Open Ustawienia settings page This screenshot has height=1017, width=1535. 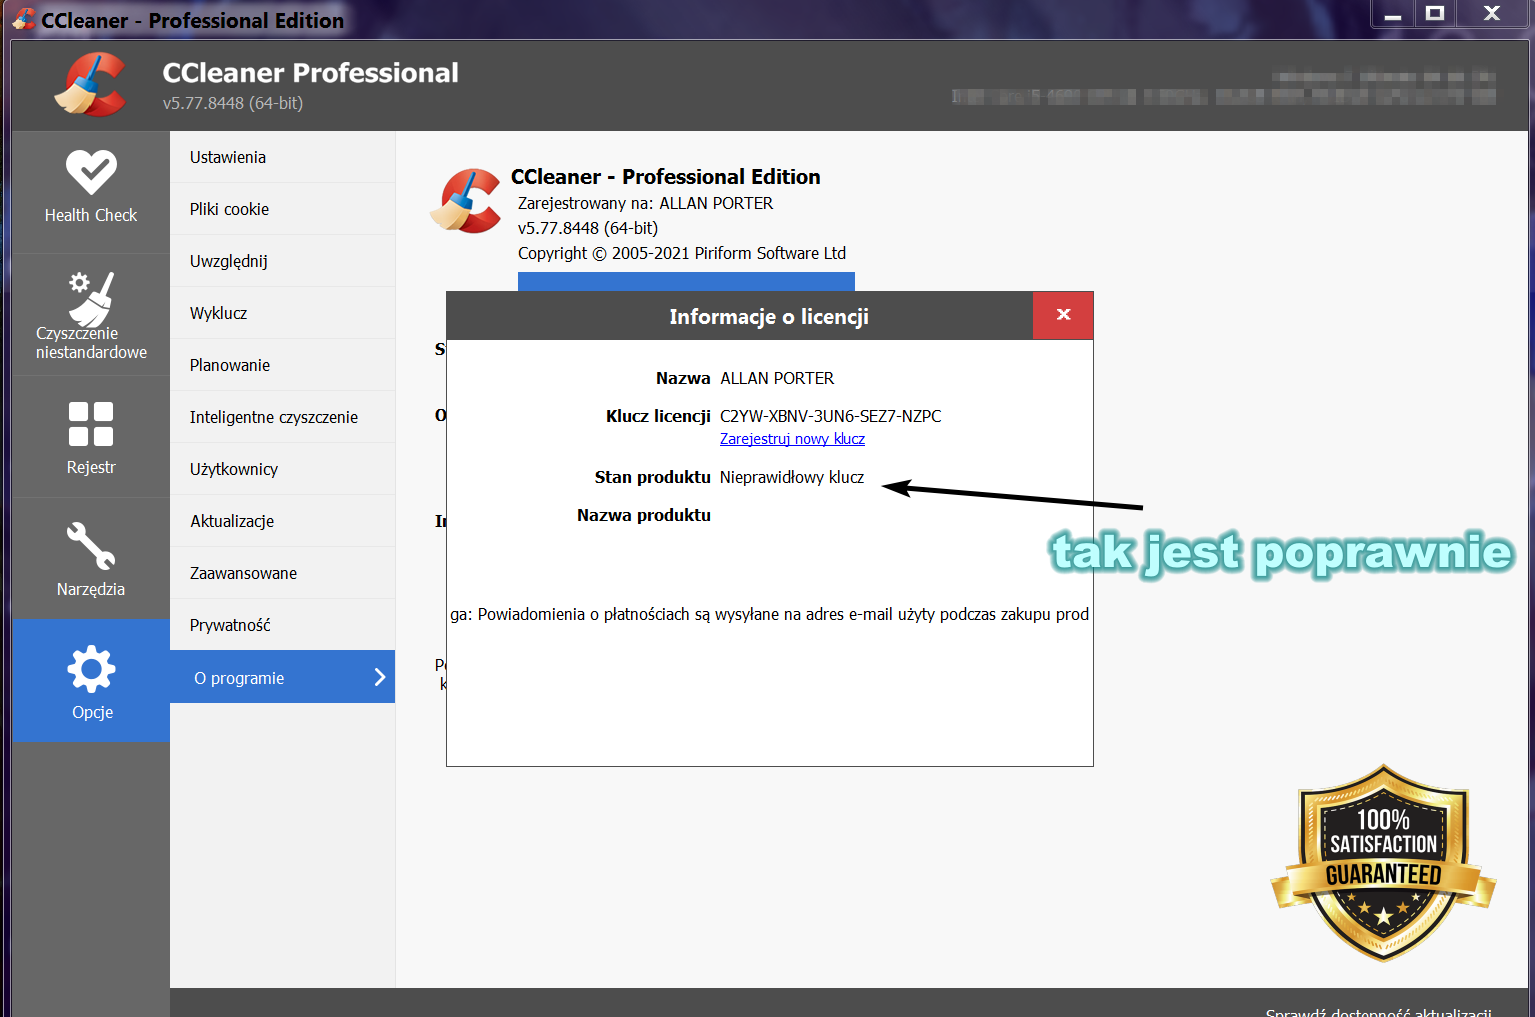[282, 157]
